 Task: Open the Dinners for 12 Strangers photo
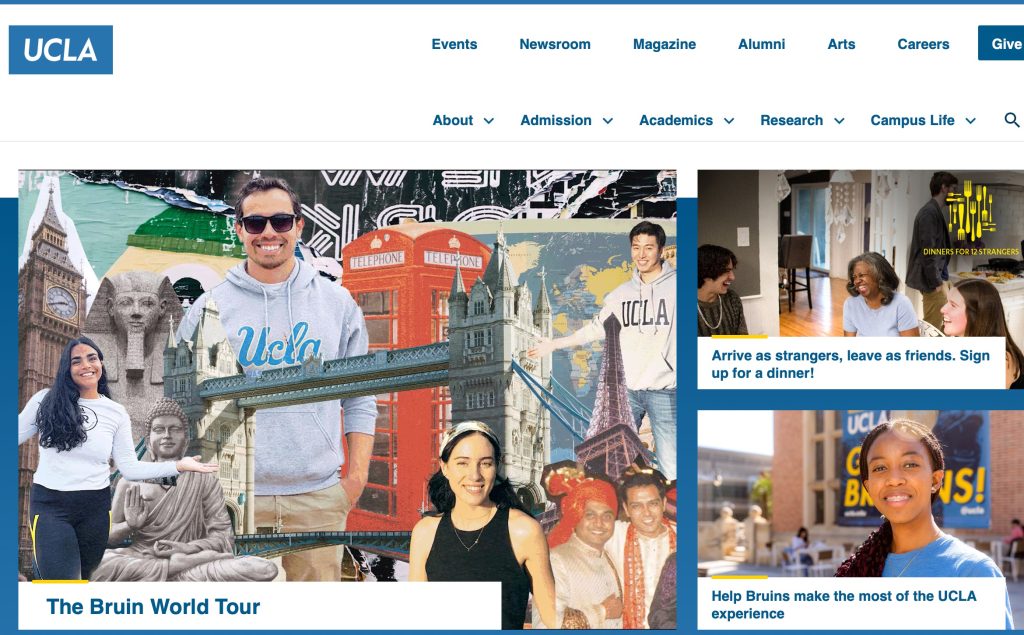pos(861,253)
